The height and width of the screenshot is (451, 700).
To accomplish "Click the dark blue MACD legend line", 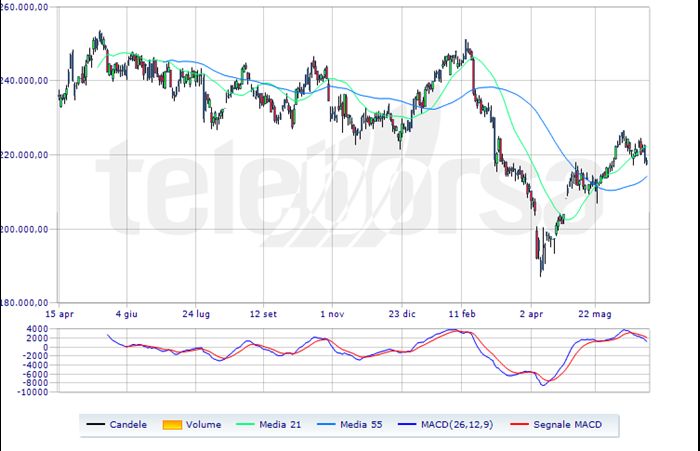I will [407, 424].
